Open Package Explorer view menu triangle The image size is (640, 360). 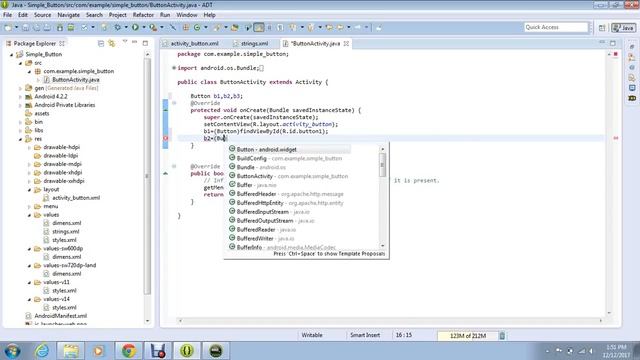tap(125, 42)
